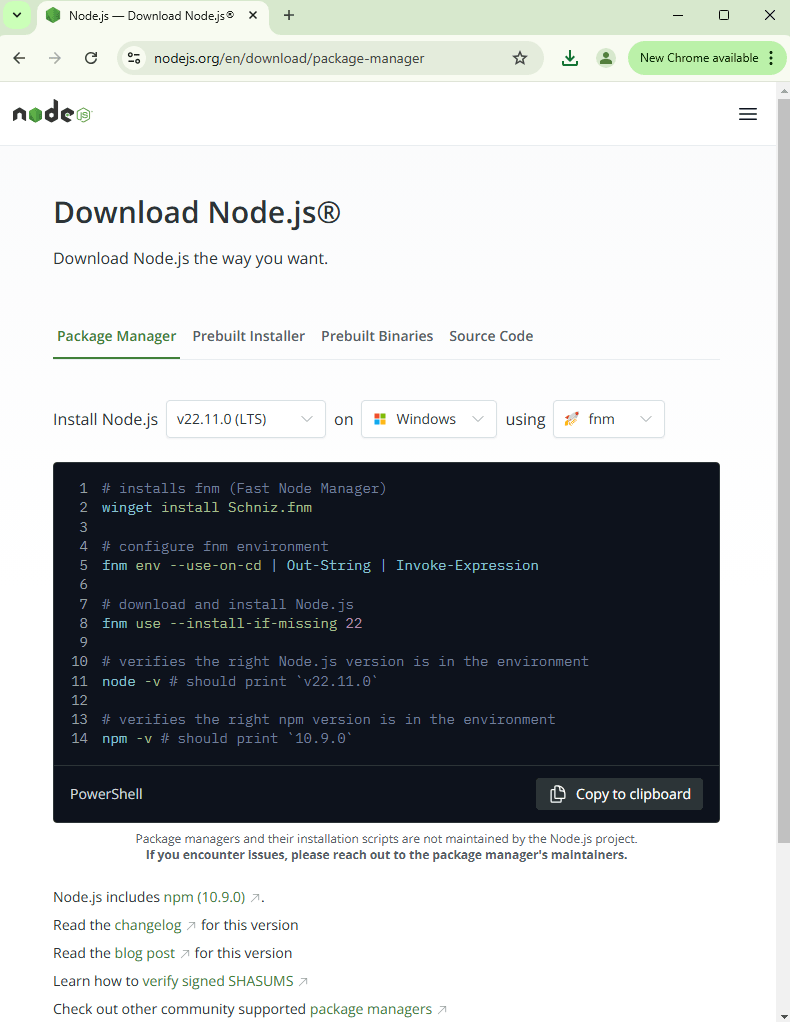The image size is (790, 1022).
Task: Open the verify signed SHASUMS link
Action: 218,982
